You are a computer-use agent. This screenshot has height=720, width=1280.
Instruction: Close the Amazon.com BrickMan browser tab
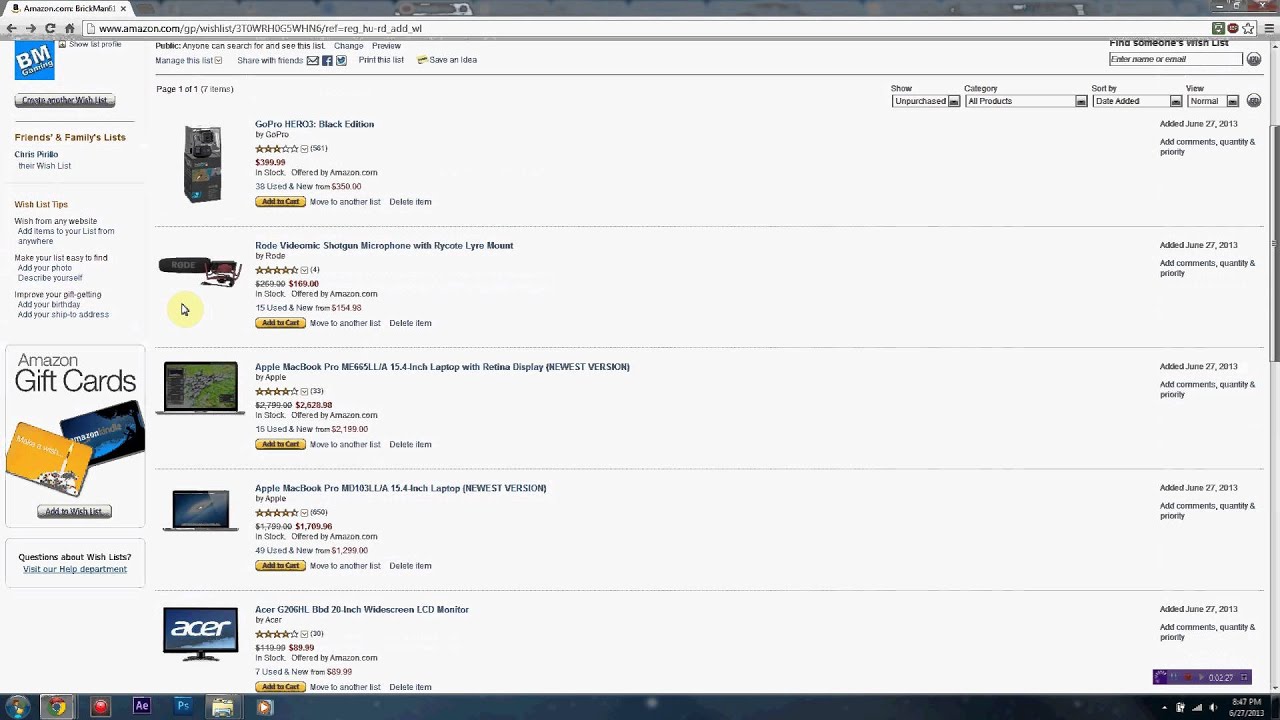pos(123,8)
